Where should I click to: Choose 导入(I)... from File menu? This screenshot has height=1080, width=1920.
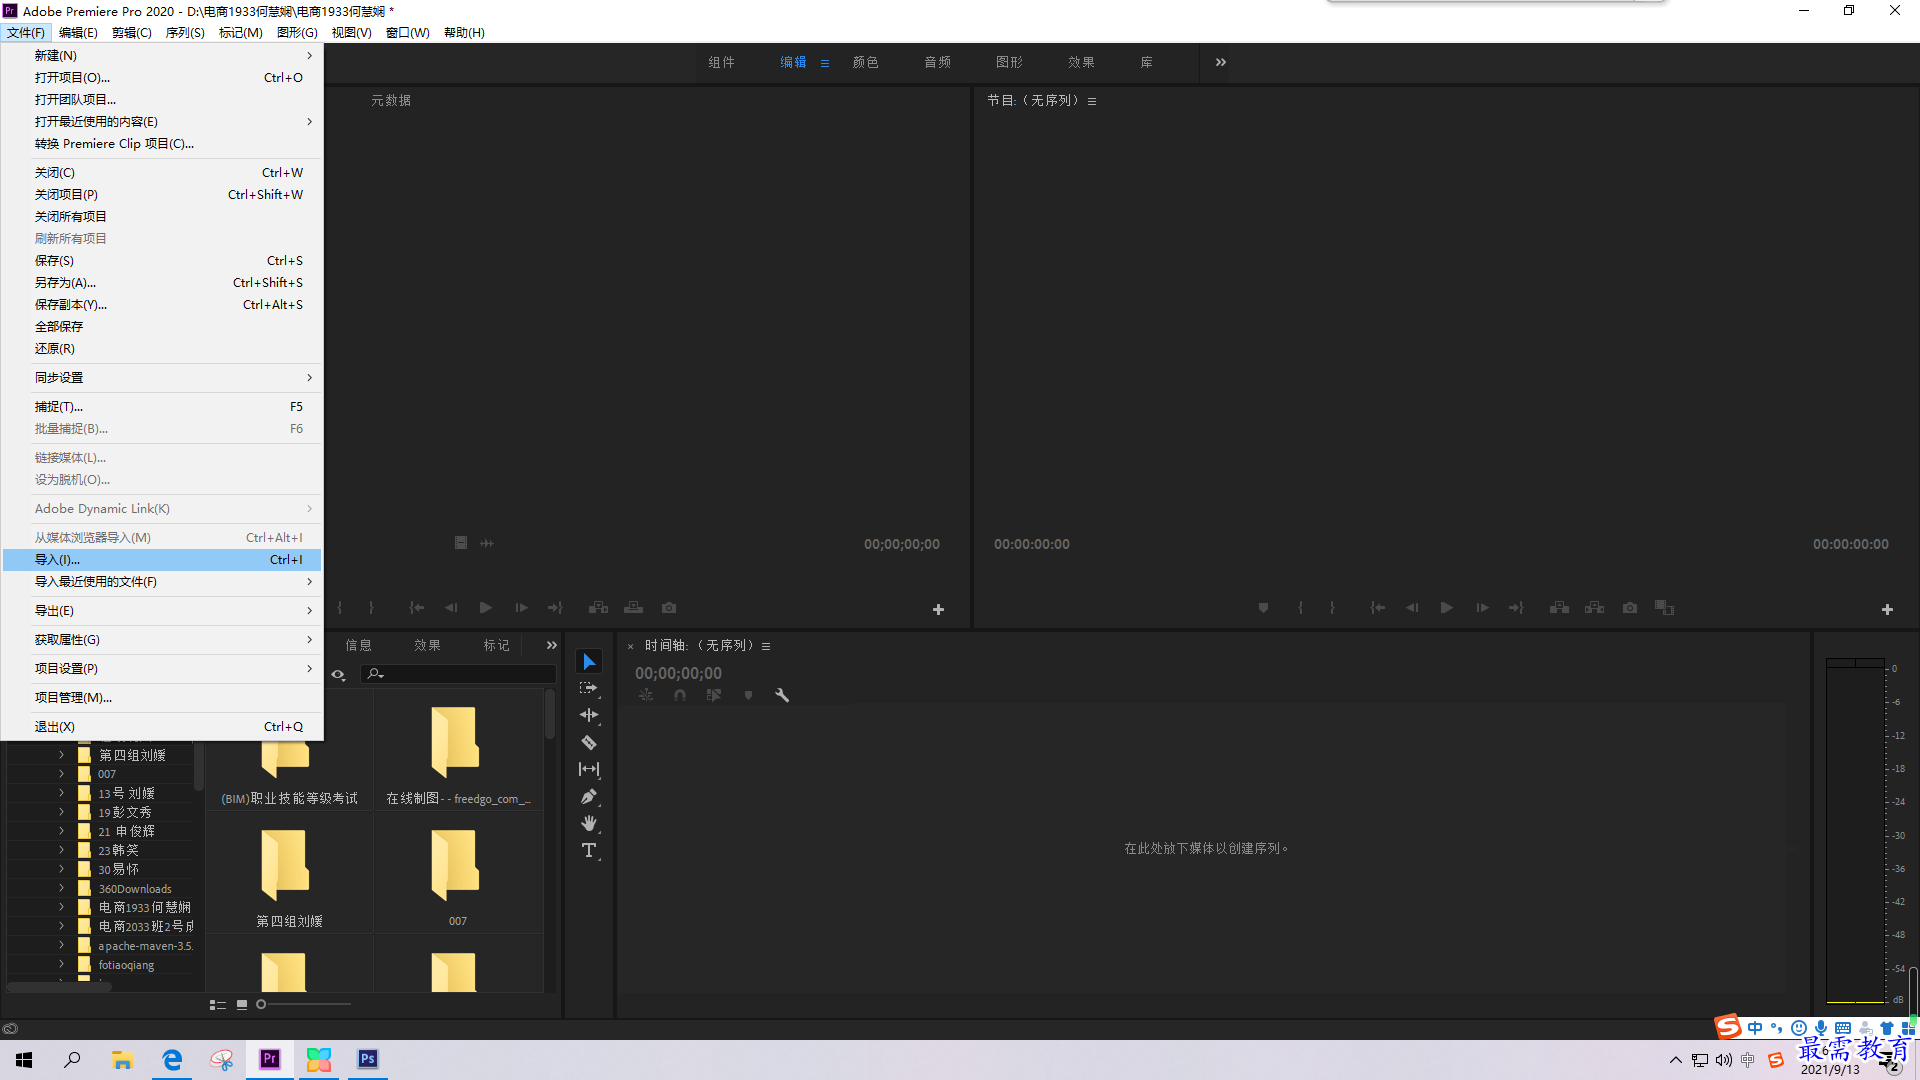point(163,560)
